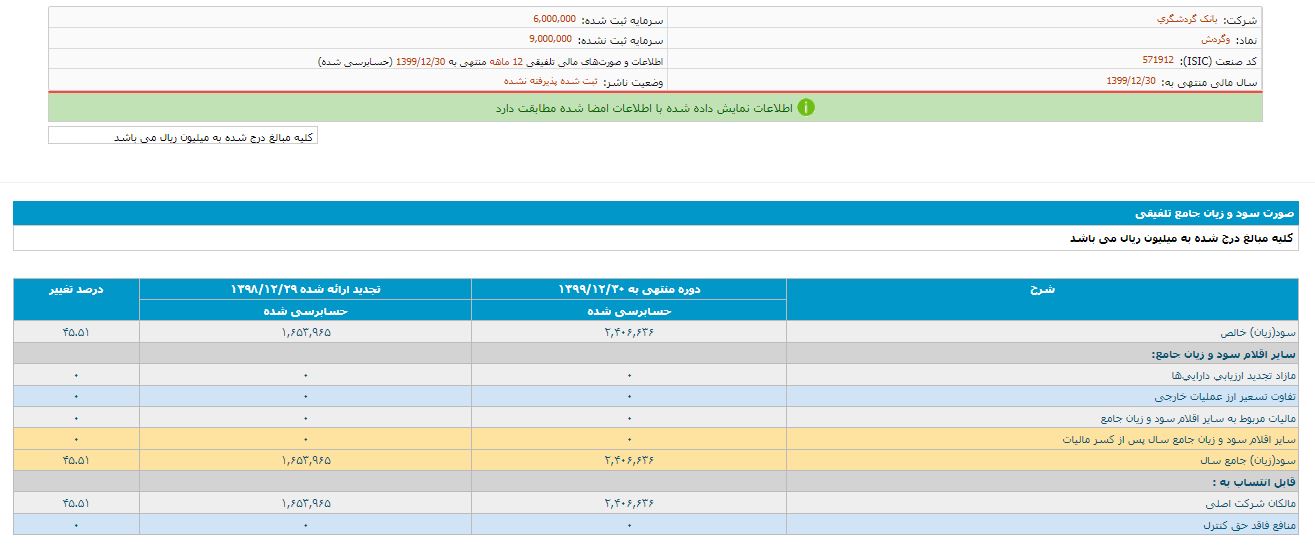
Task: Click the fiscal year end date 1399/12/30
Action: coord(1131,82)
